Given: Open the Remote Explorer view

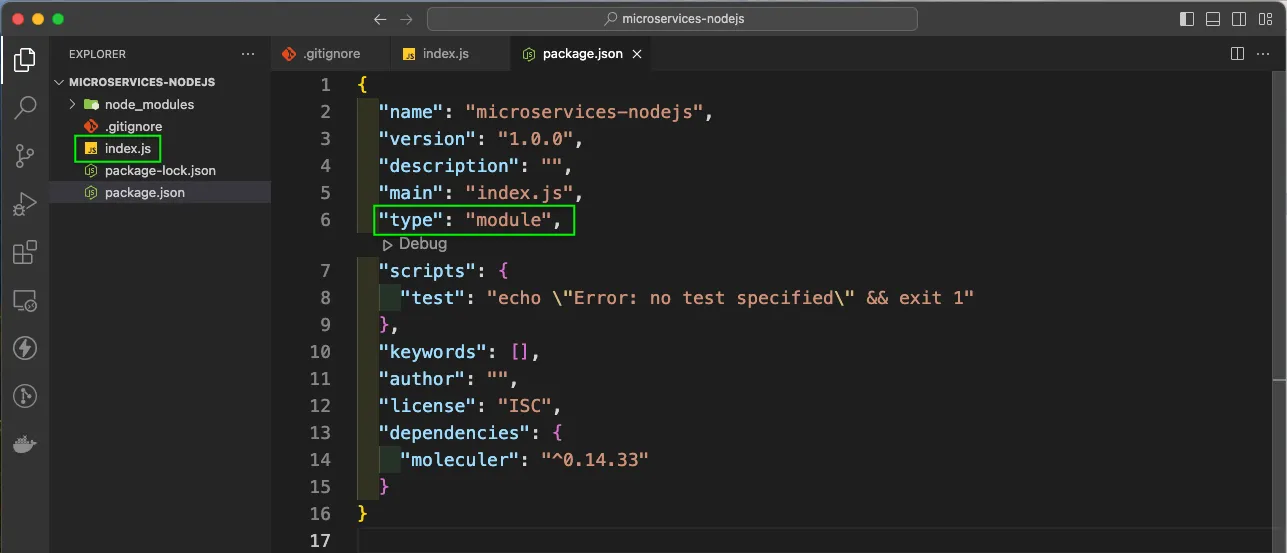Looking at the screenshot, I should (x=25, y=300).
